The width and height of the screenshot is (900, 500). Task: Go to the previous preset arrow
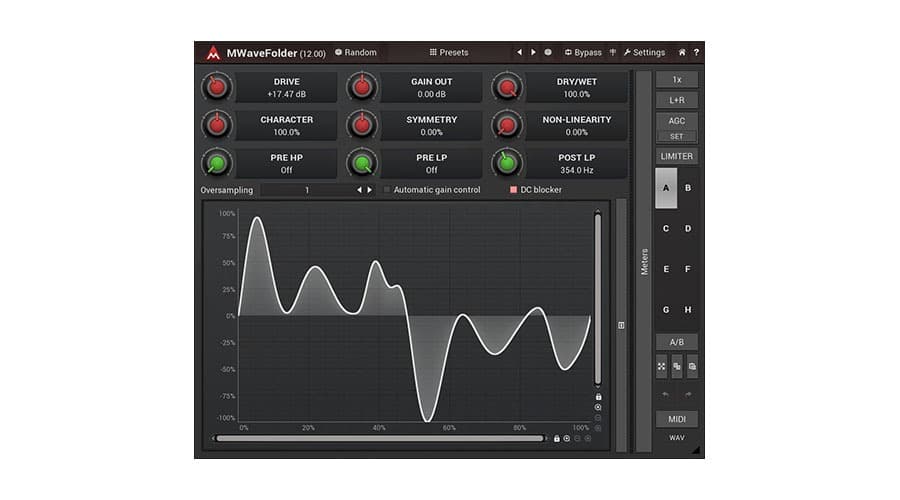pos(519,52)
